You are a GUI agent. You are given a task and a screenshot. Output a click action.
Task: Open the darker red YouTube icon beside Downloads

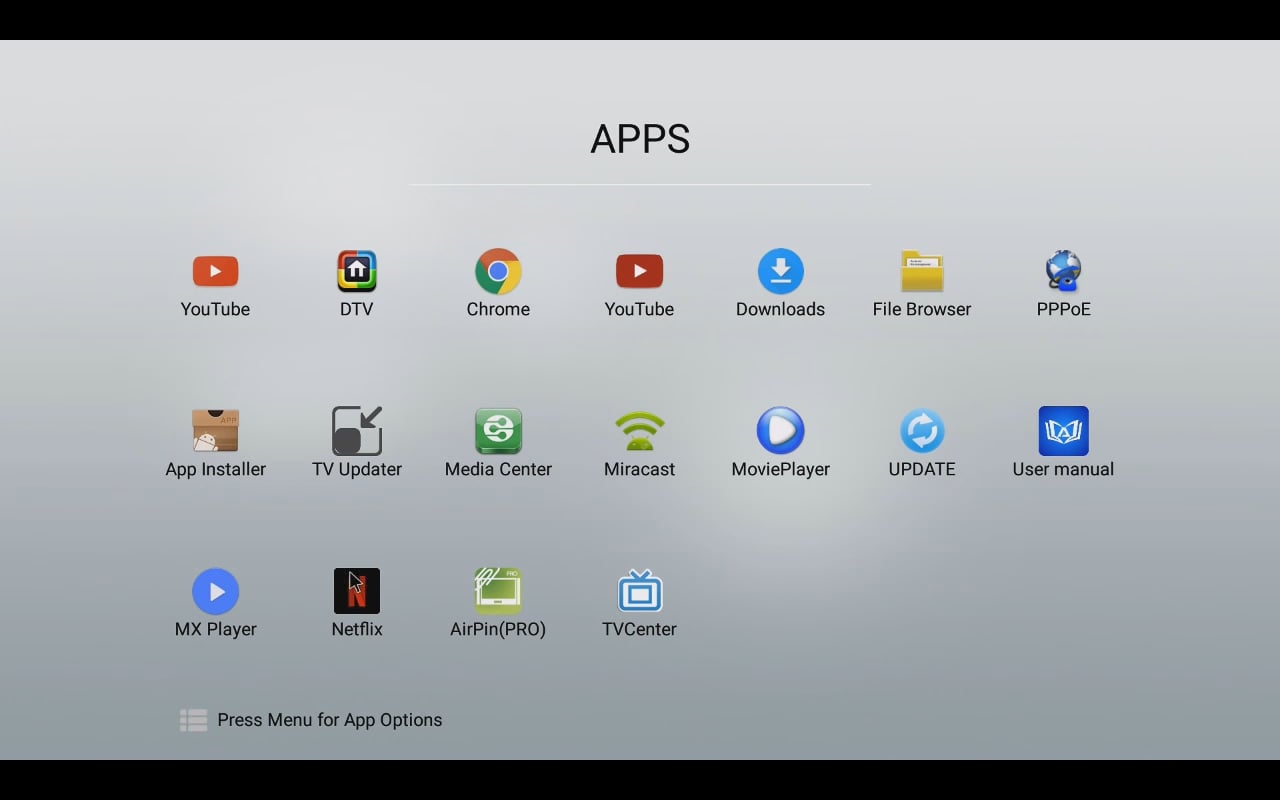pyautogui.click(x=639, y=271)
